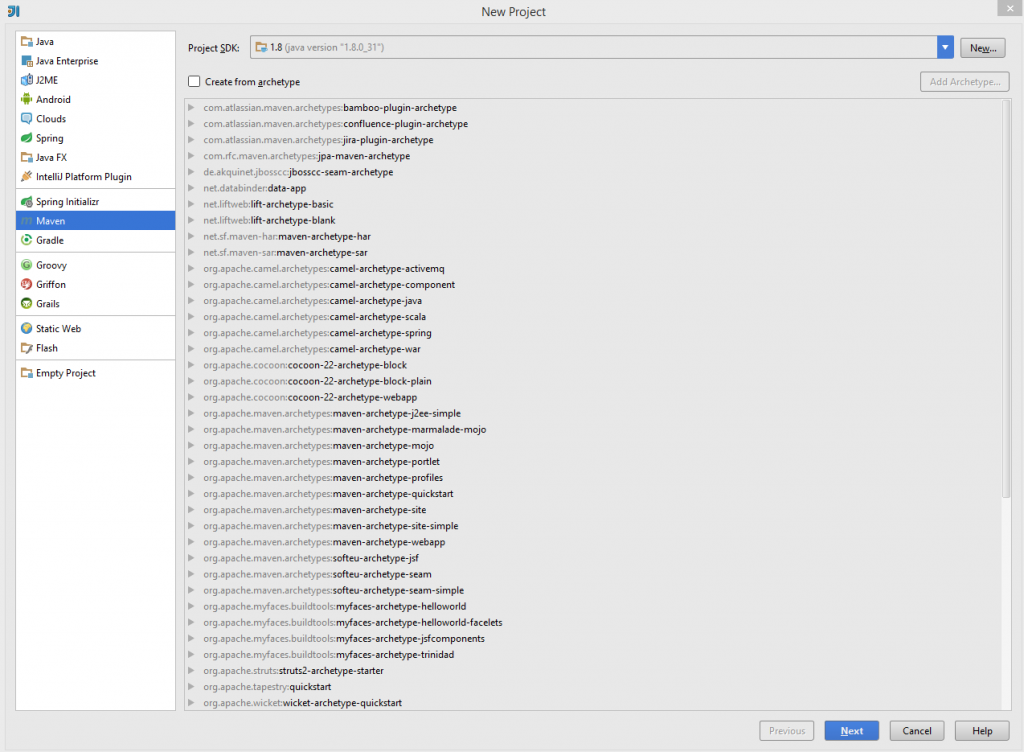The height and width of the screenshot is (752, 1024).
Task: Click the IntelliJ Platform Plugin icon
Action: click(x=27, y=176)
